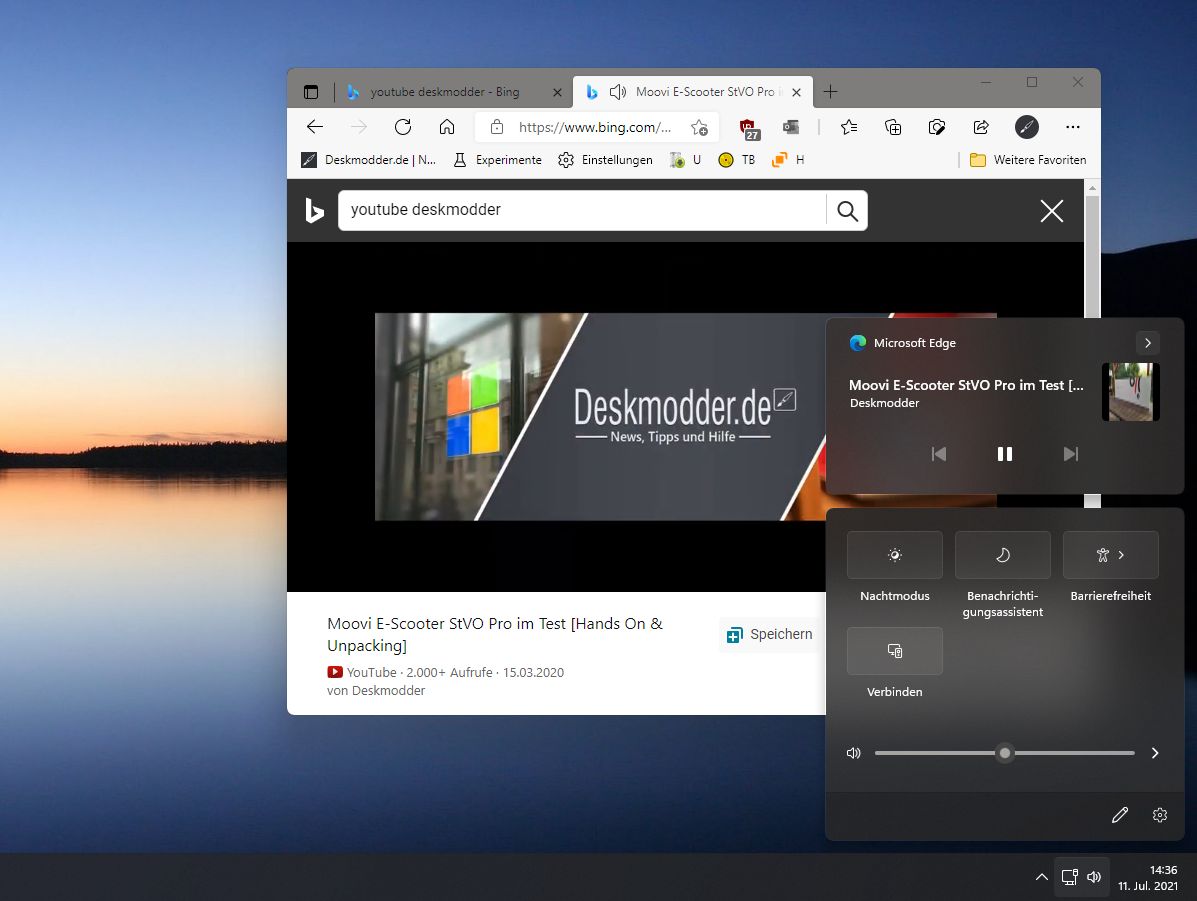Click the media thumbnail in flyout
Viewport: 1197px width, 901px height.
pos(1131,392)
